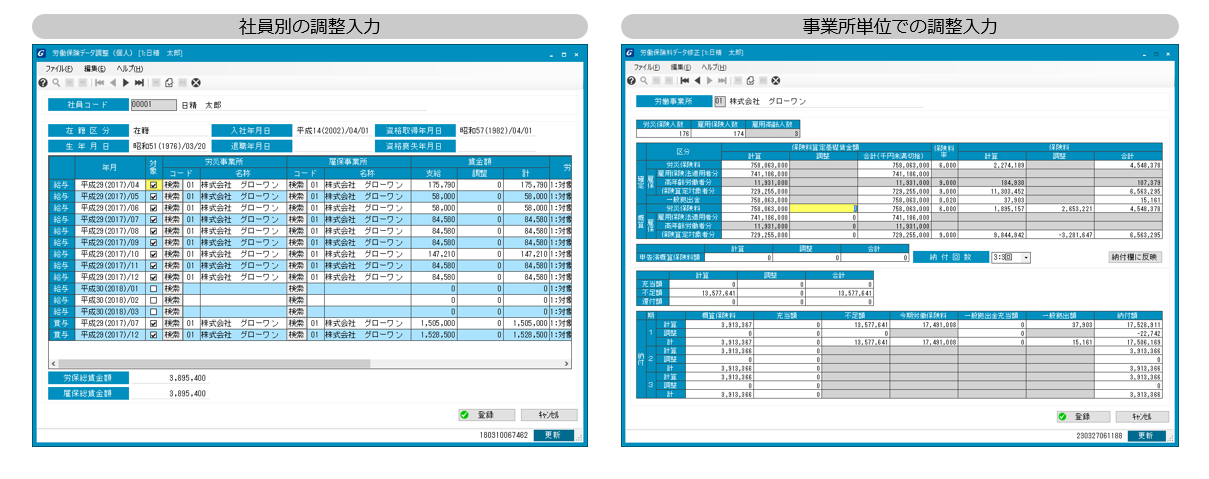Click the round X close icon in 労働保険データ調整(個人) toolbar
Screen dimensions: 1209x479
coord(196,82)
